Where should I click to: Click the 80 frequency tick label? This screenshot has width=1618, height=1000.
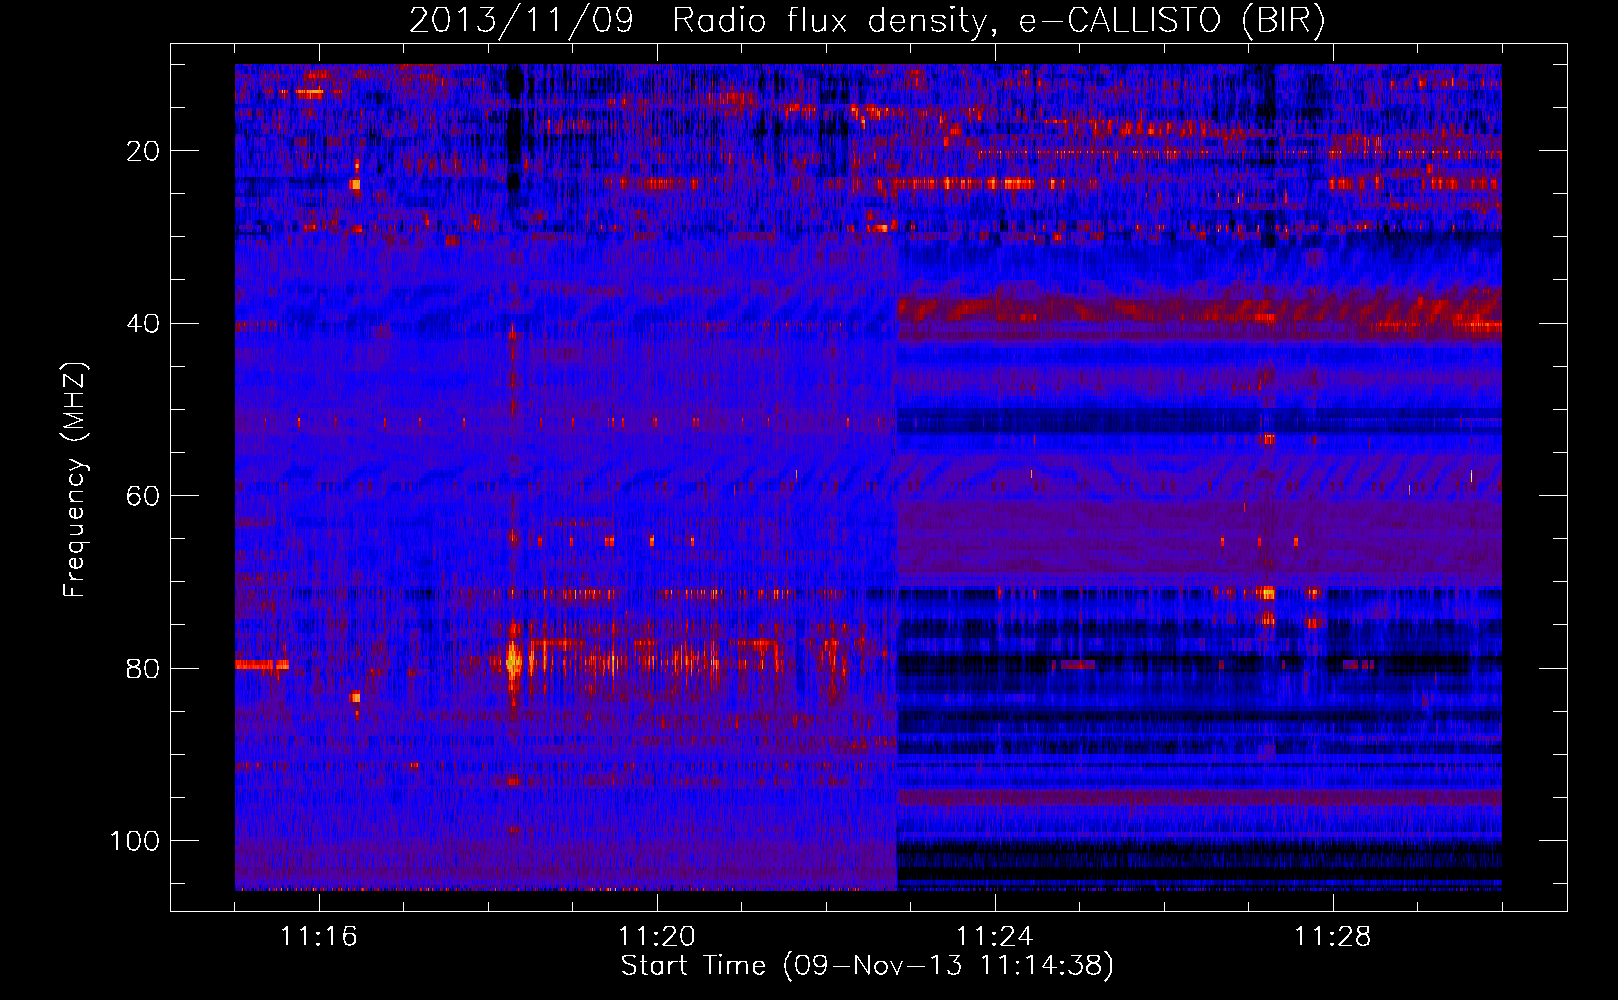coord(143,668)
